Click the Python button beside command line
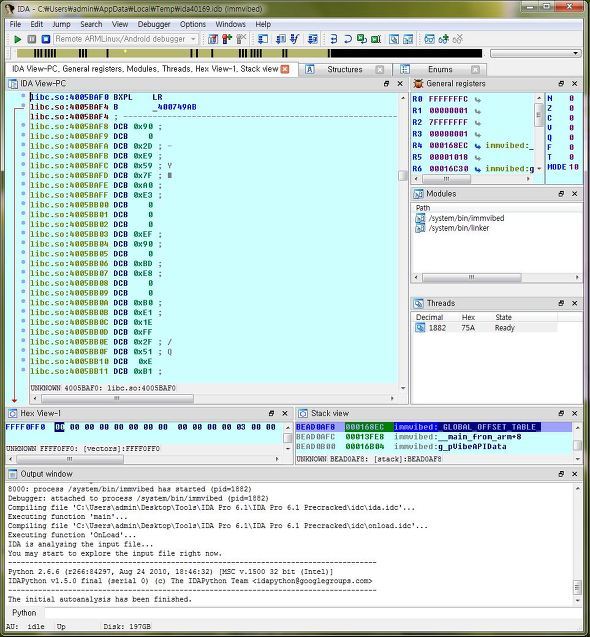590x637 pixels. coord(24,613)
